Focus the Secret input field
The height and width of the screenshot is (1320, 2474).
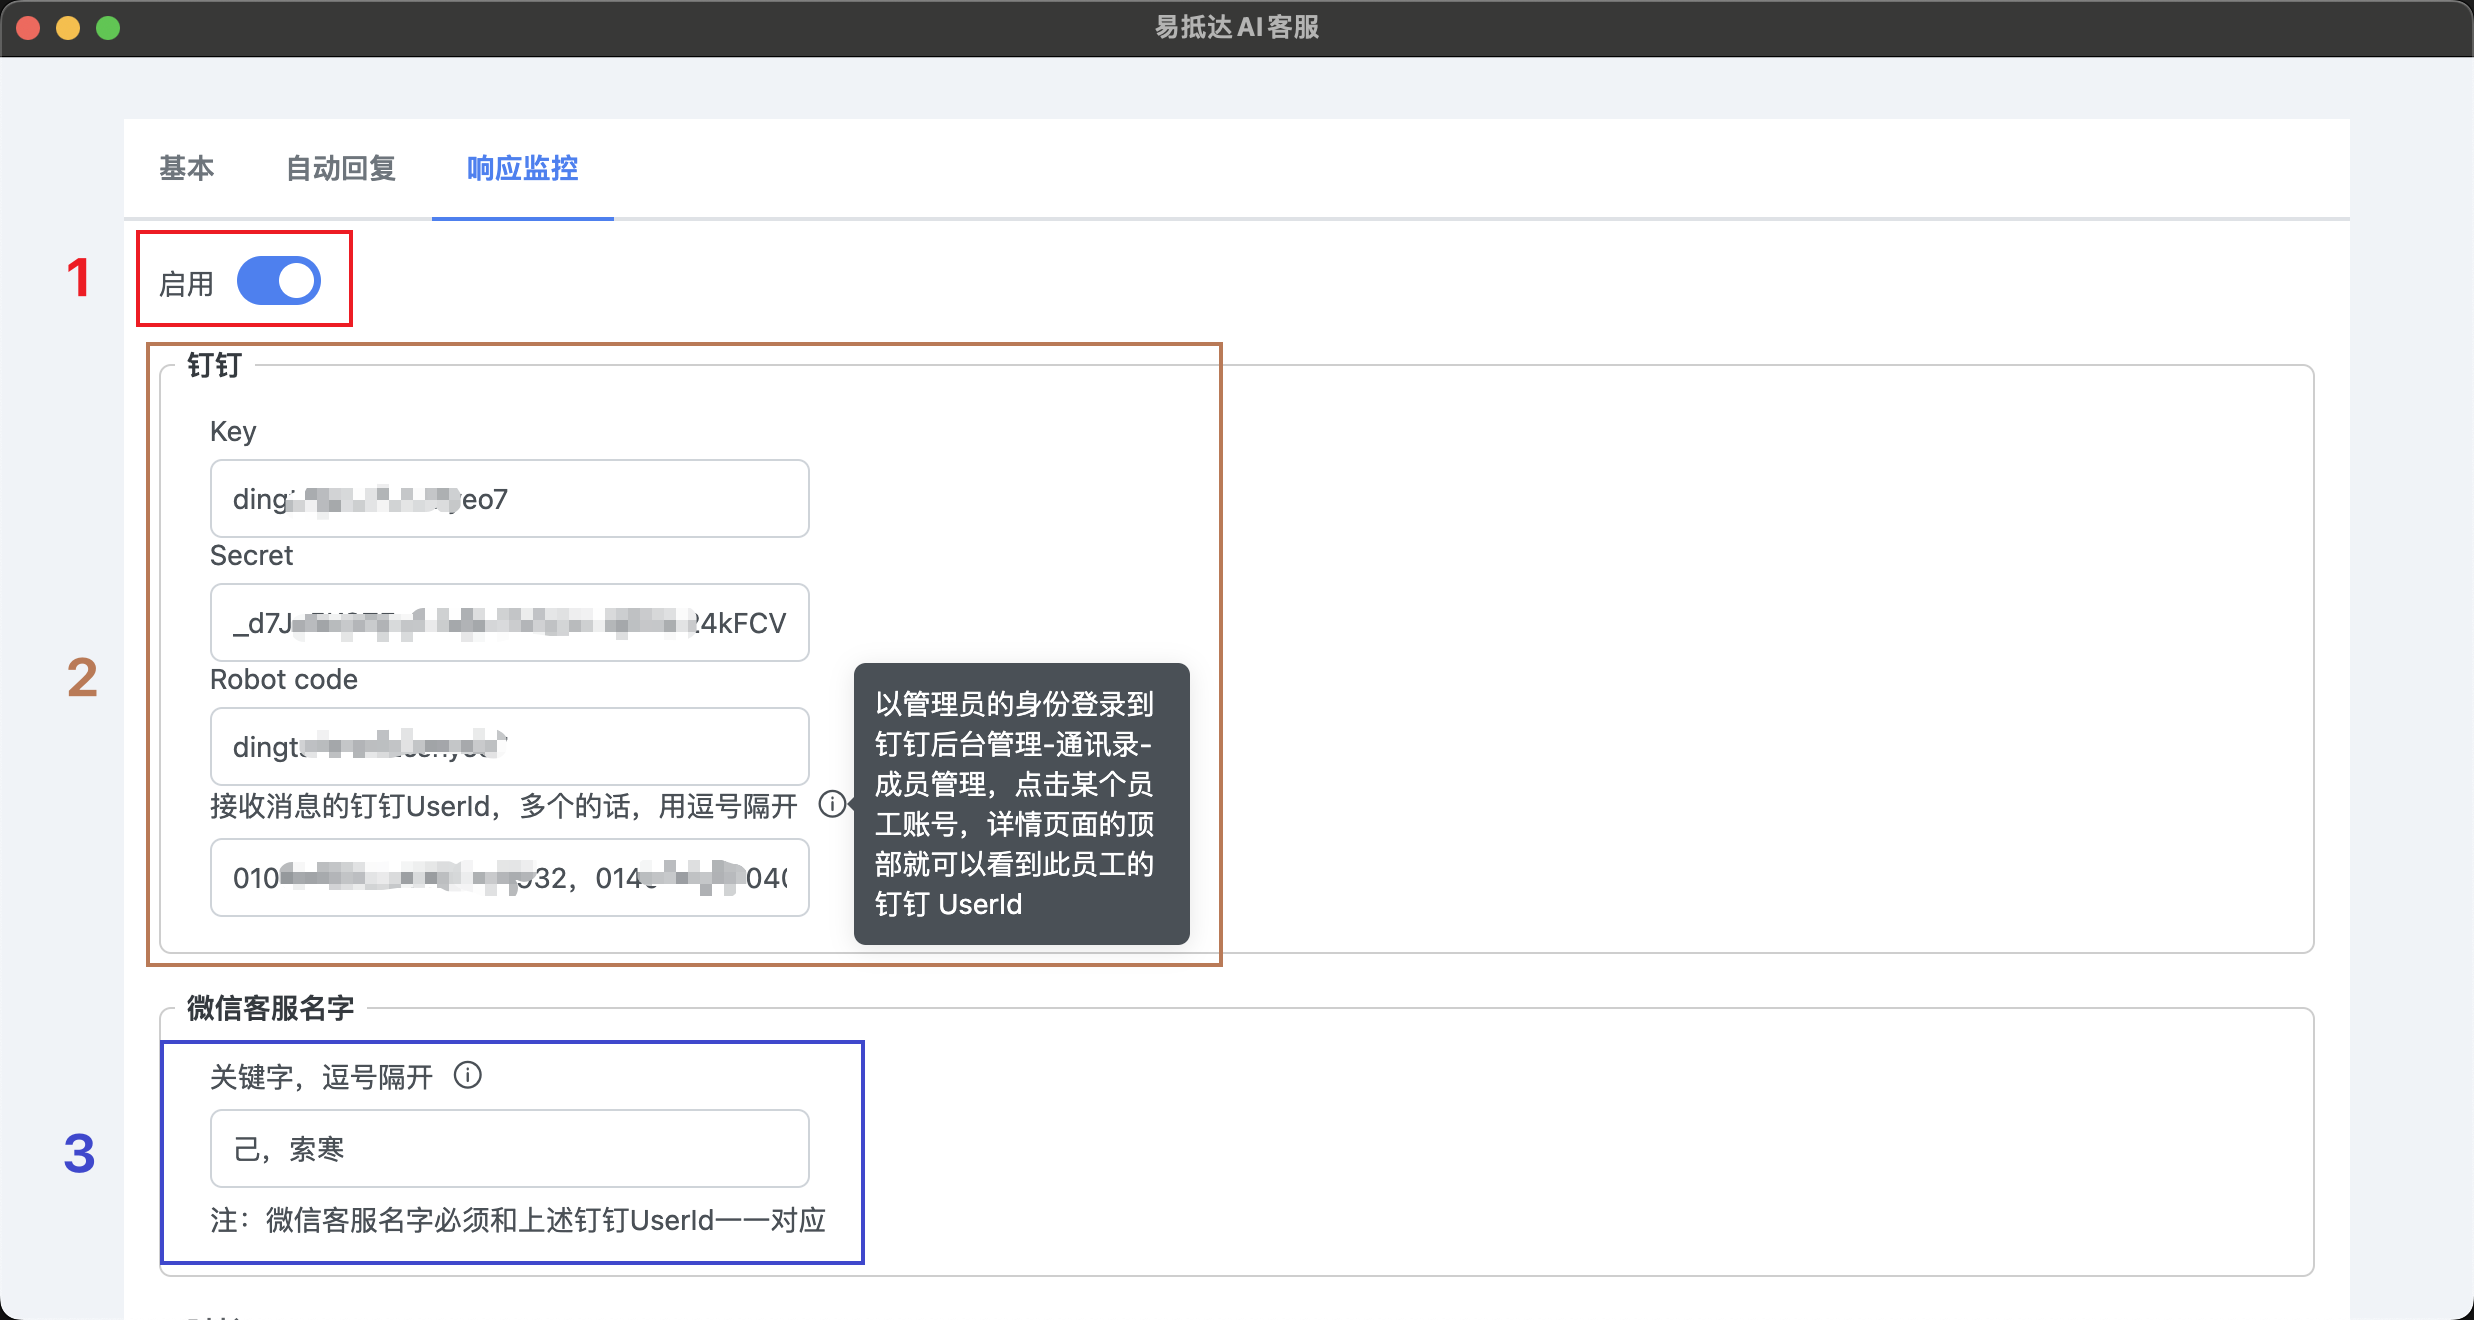tap(509, 622)
